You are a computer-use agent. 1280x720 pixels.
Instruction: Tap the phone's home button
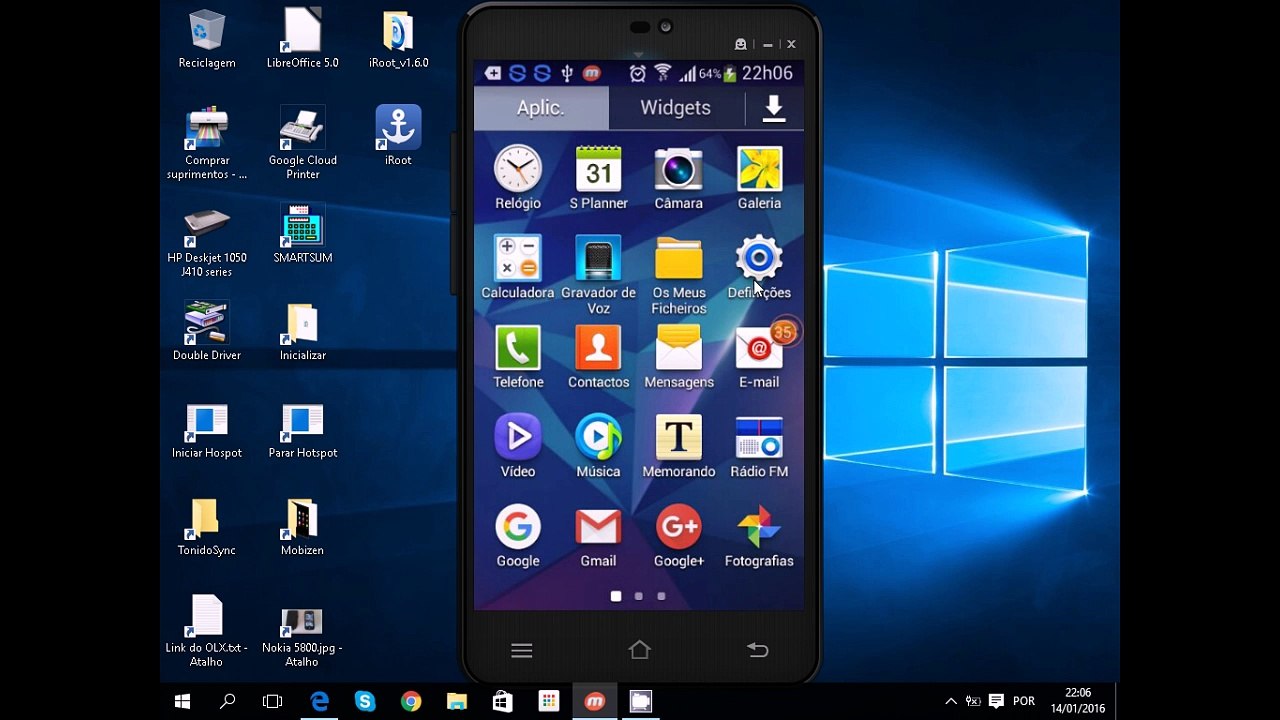(639, 650)
